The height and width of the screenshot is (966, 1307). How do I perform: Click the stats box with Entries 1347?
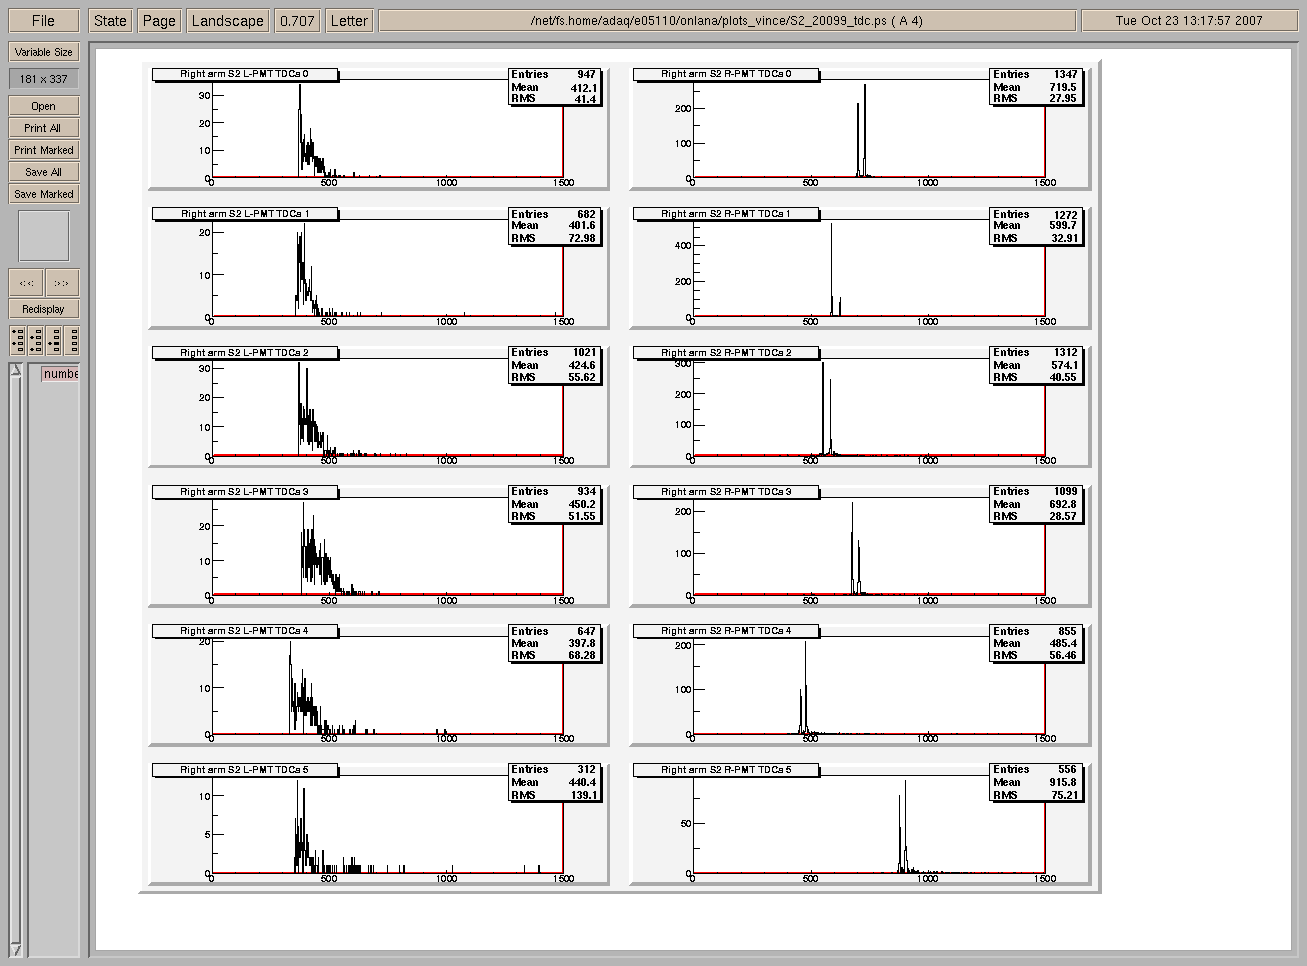(1036, 86)
